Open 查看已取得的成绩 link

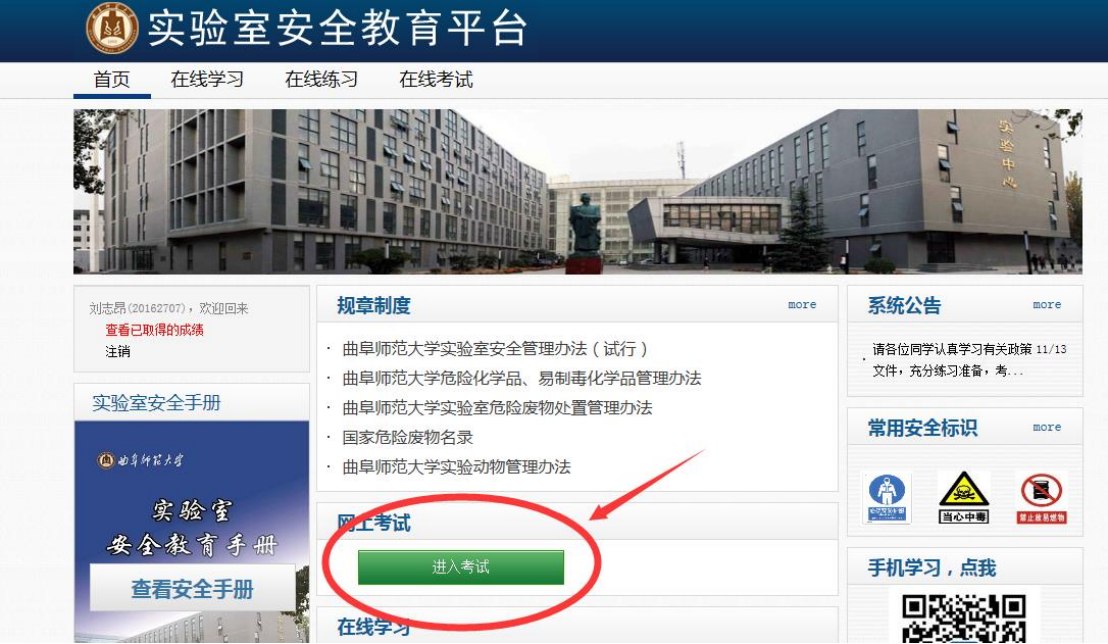click(x=155, y=330)
